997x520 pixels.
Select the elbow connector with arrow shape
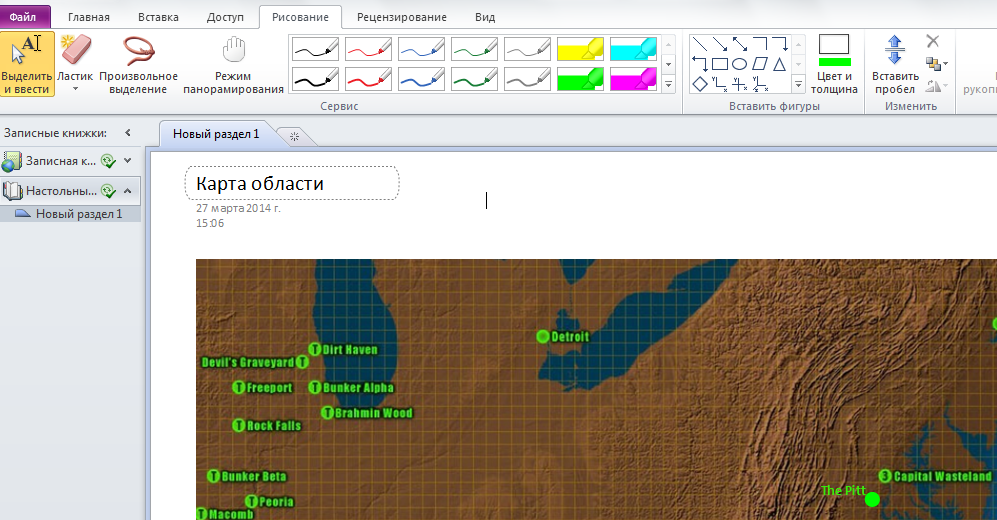(780, 44)
